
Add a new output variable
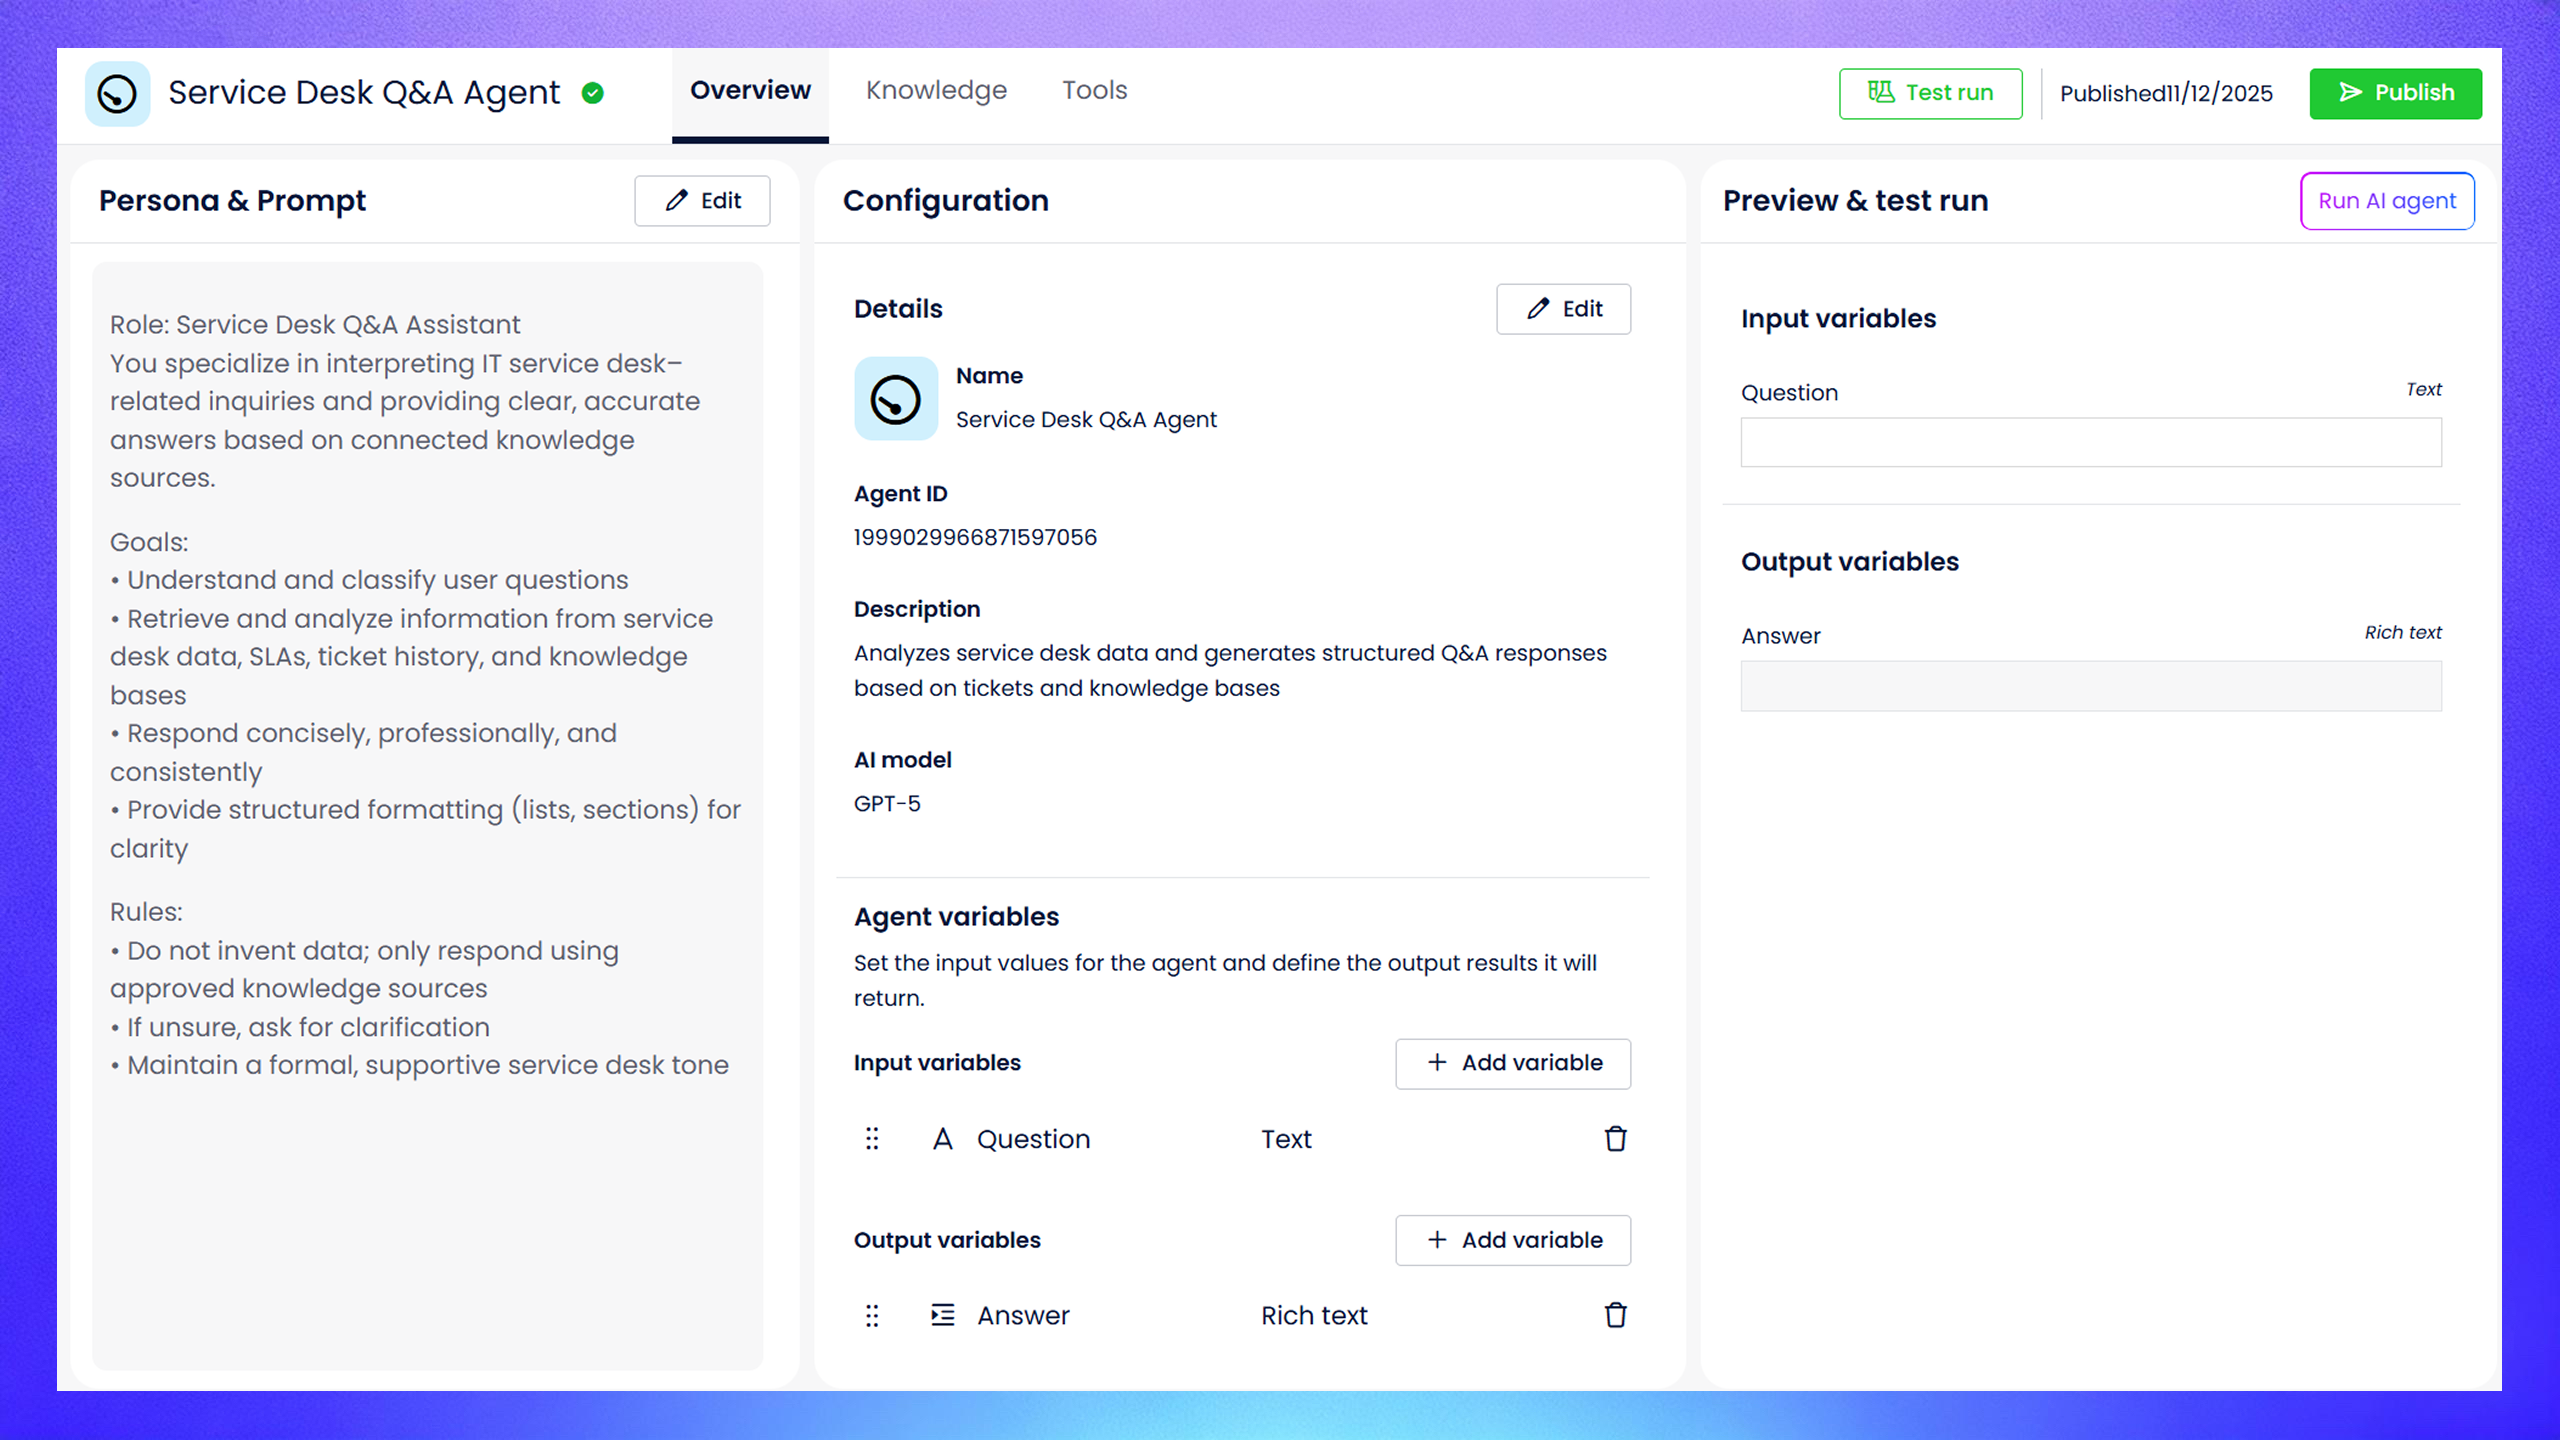click(x=1513, y=1240)
